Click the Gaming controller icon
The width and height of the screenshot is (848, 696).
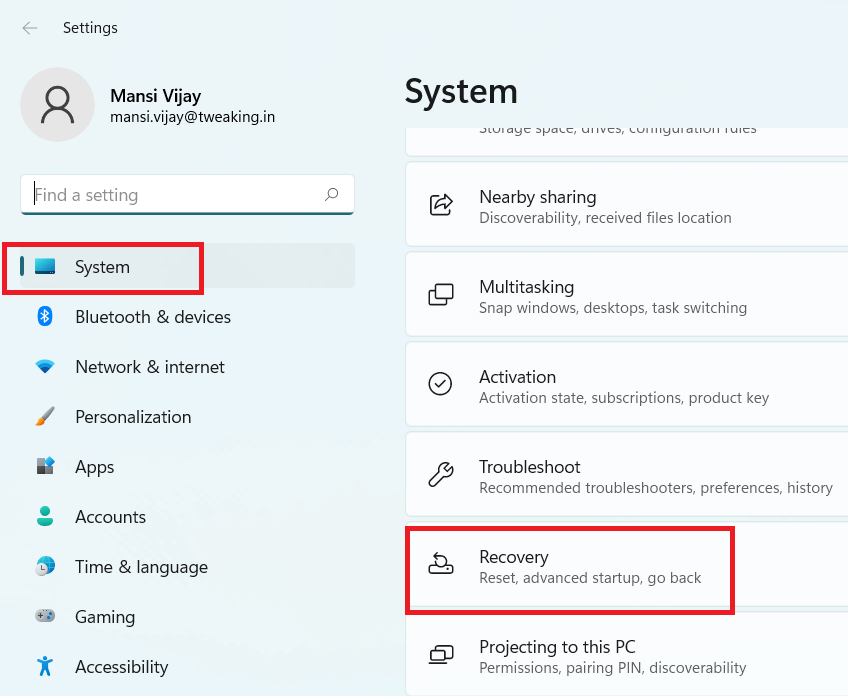(x=45, y=616)
